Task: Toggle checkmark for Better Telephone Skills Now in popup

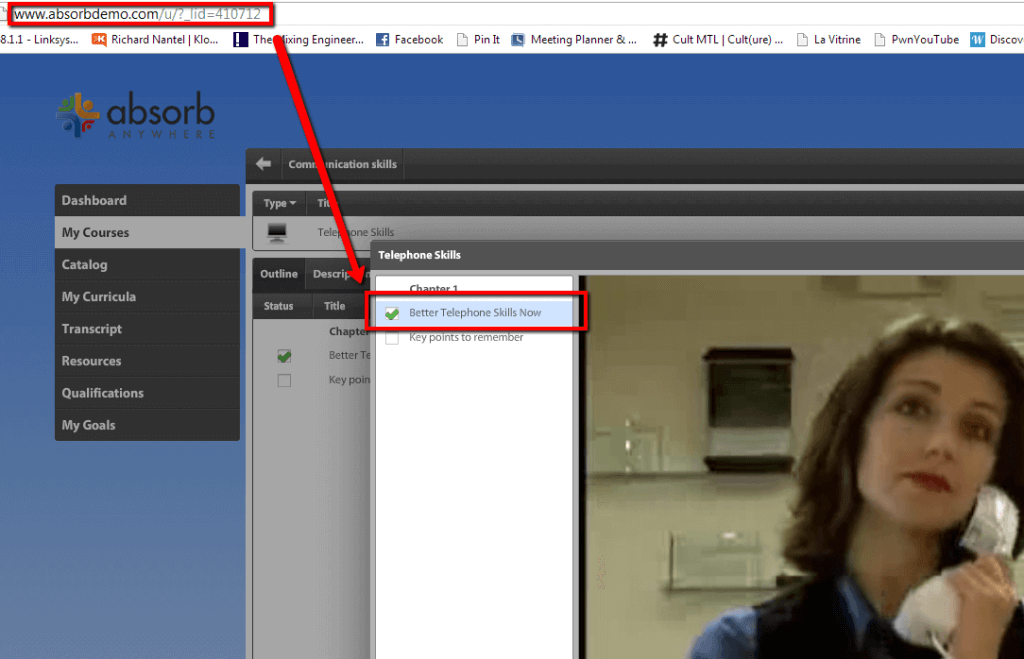Action: (x=392, y=313)
